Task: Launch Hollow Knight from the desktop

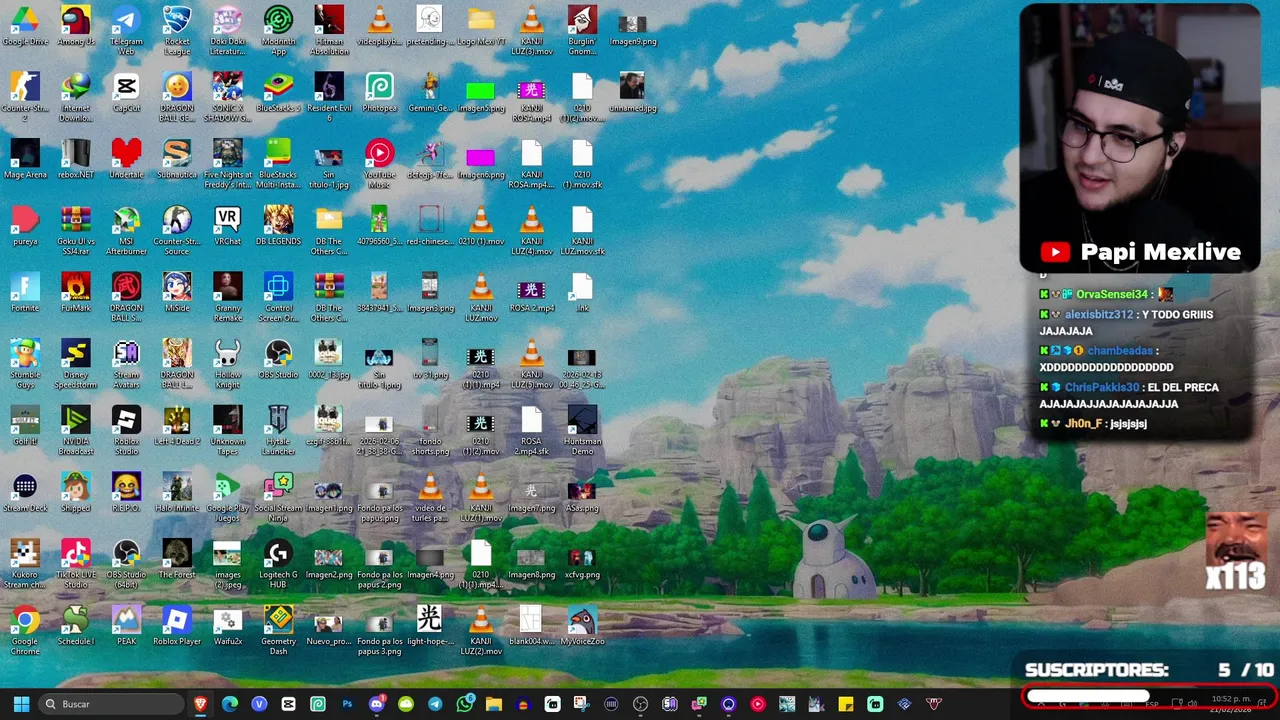Action: pos(227,364)
